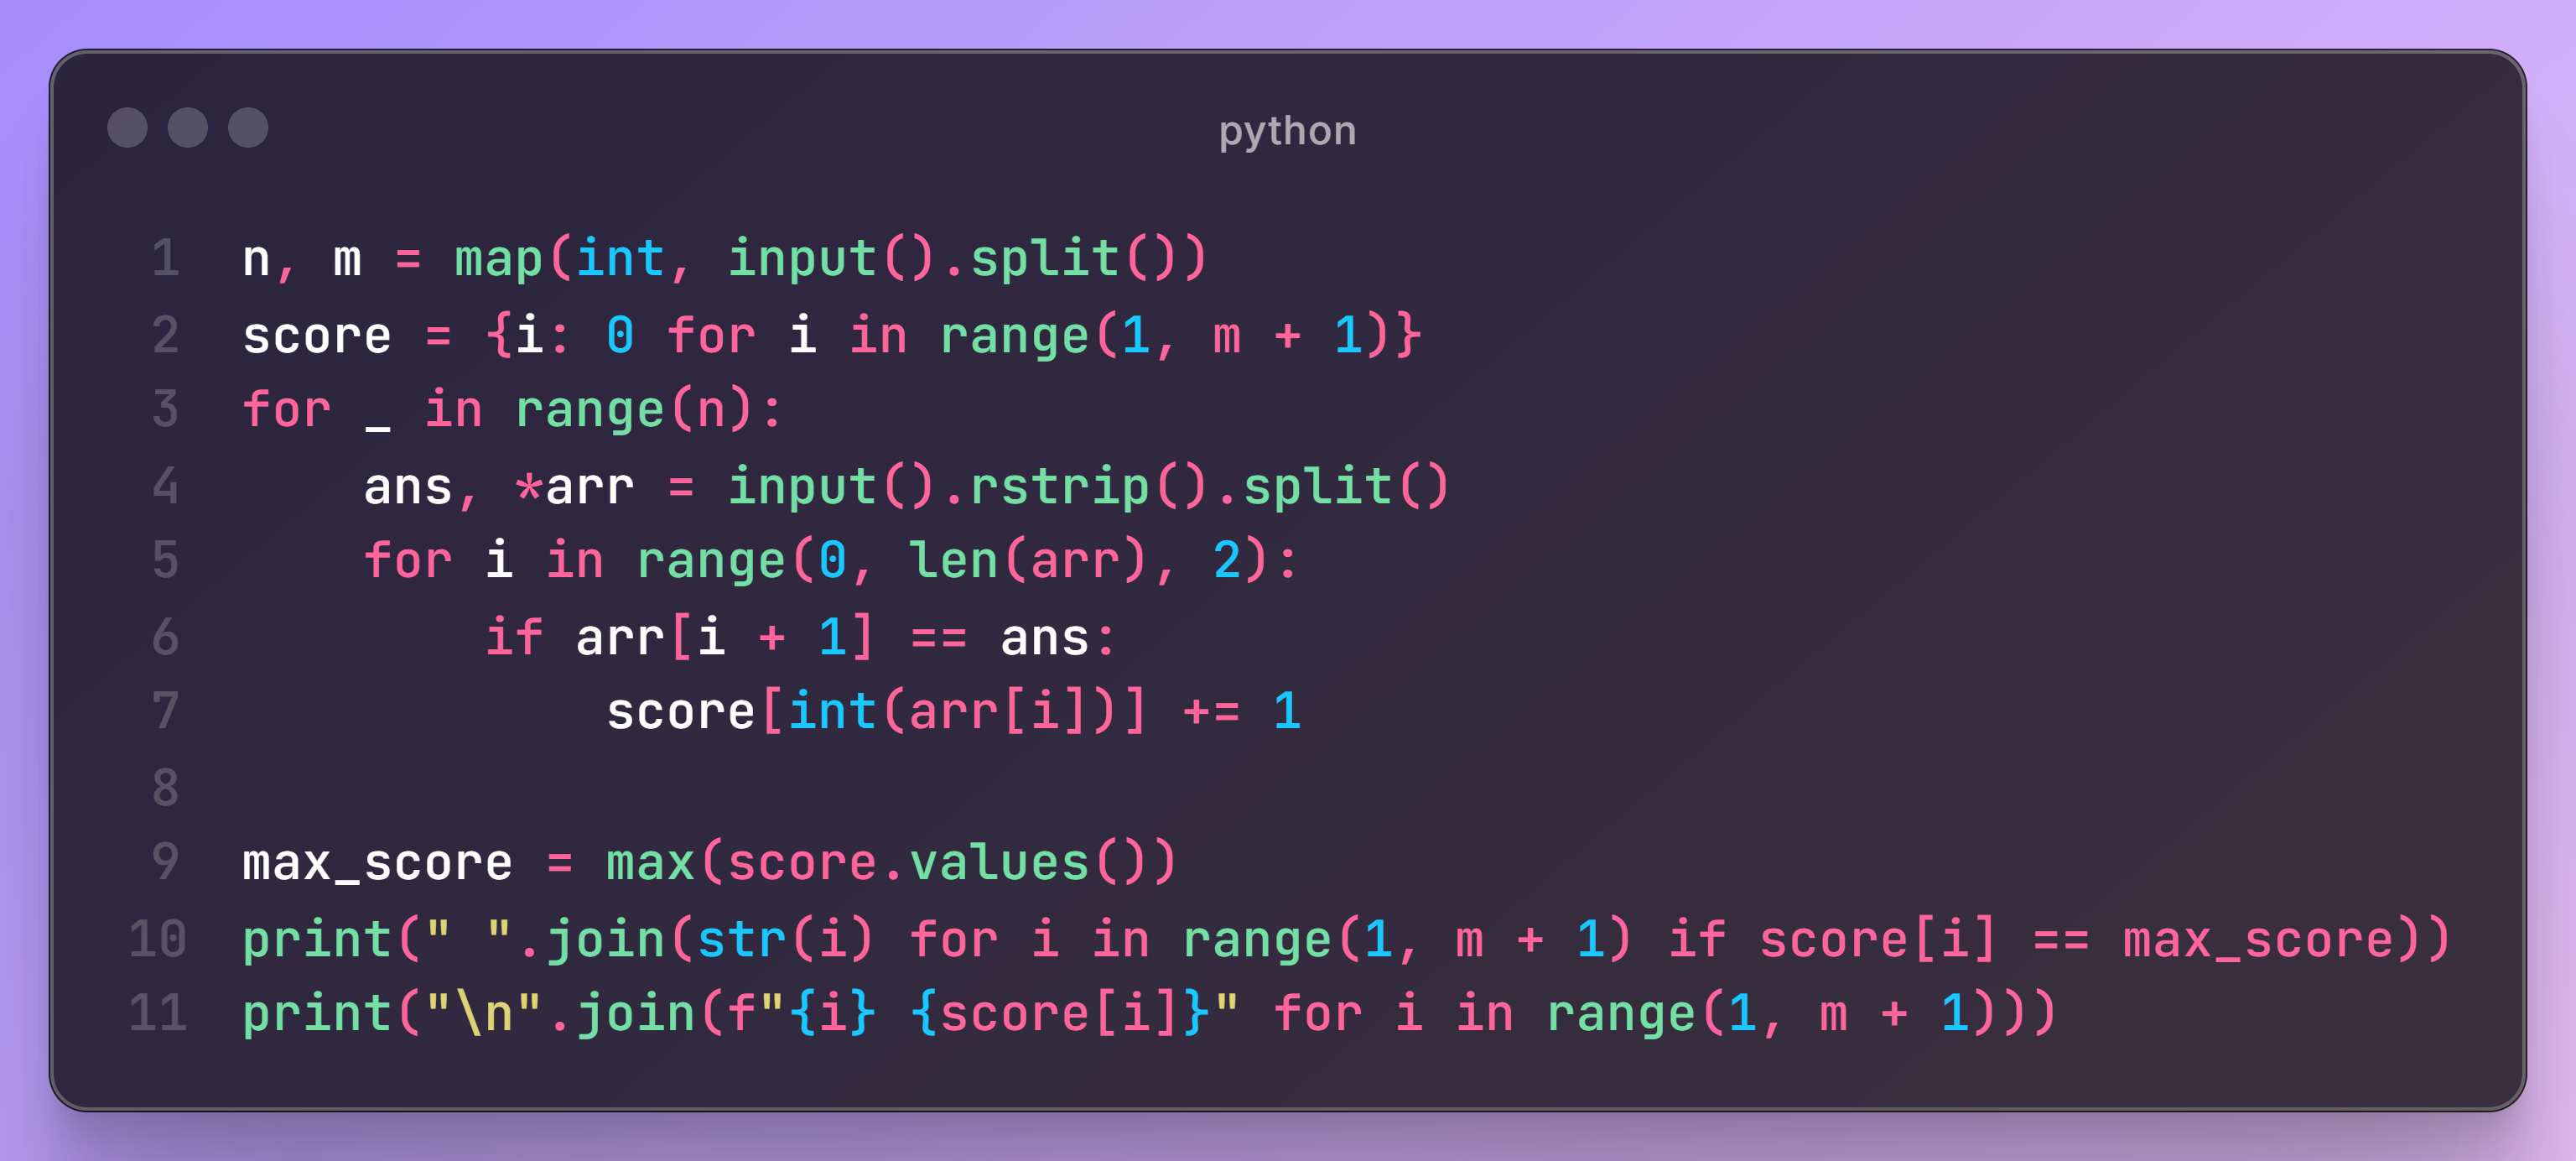Viewport: 2576px width, 1161px height.
Task: Click the middle gray window dot
Action: coord(188,128)
